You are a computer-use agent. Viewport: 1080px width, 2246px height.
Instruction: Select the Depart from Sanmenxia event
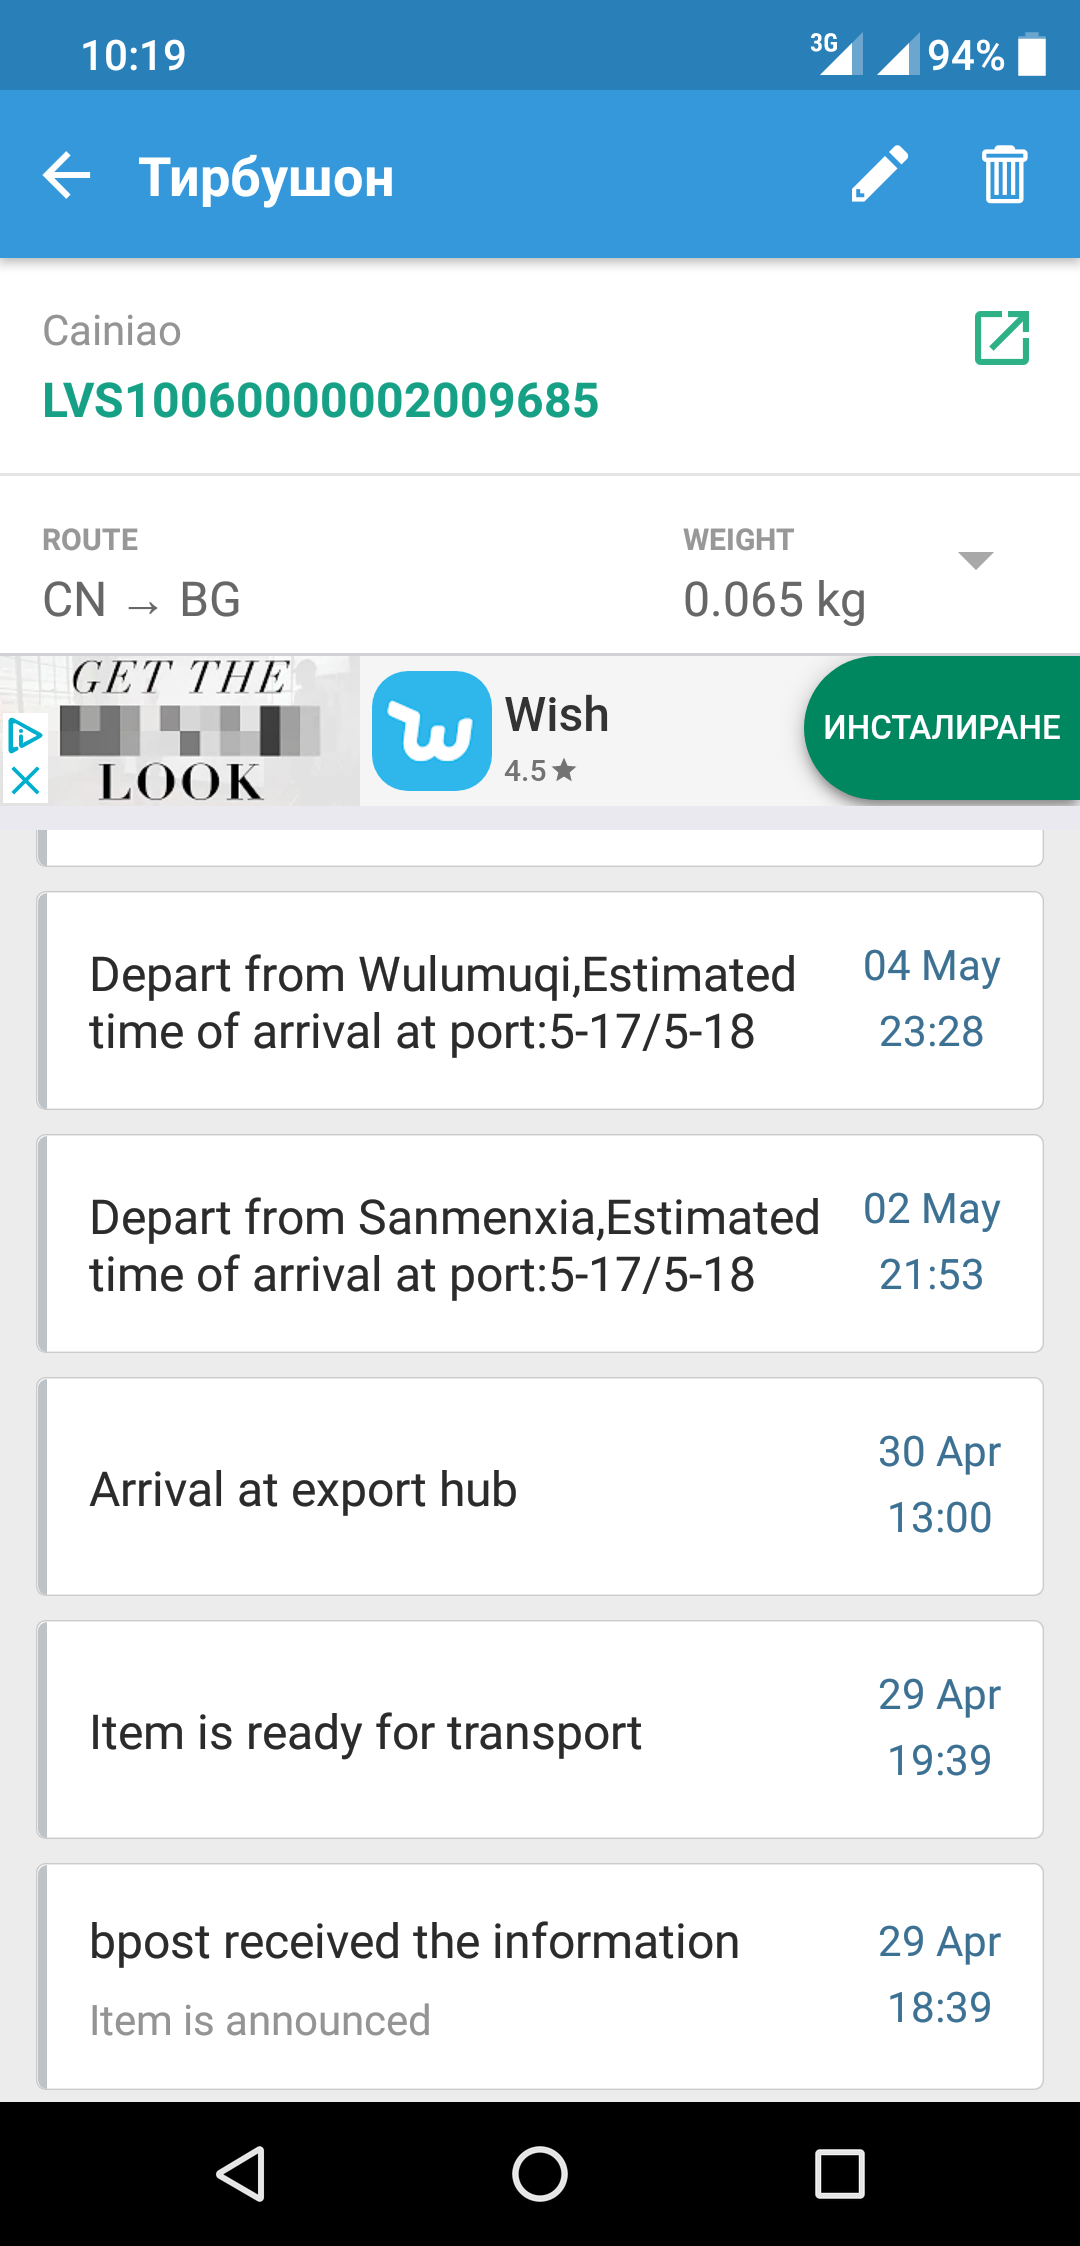click(540, 1244)
